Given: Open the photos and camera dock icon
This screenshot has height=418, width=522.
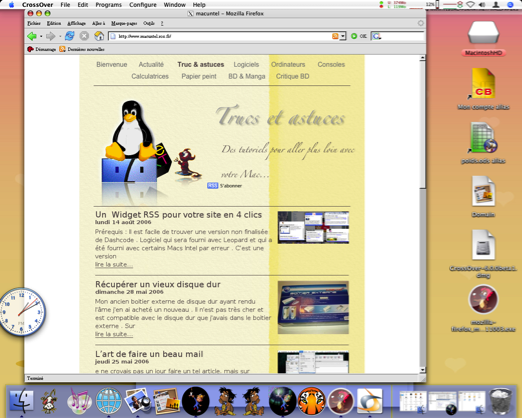Looking at the screenshot, I should tap(137, 401).
